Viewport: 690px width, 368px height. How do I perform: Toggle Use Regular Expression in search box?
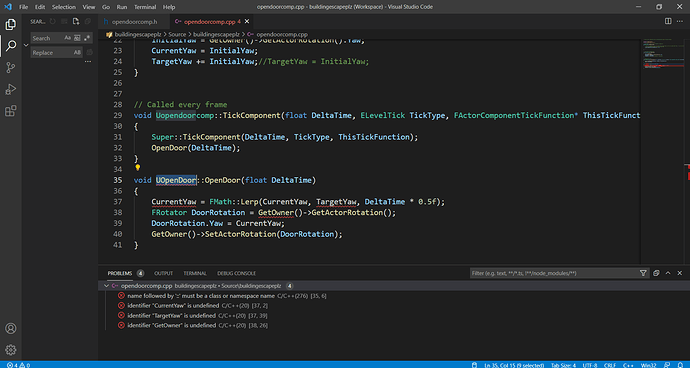coord(87,38)
